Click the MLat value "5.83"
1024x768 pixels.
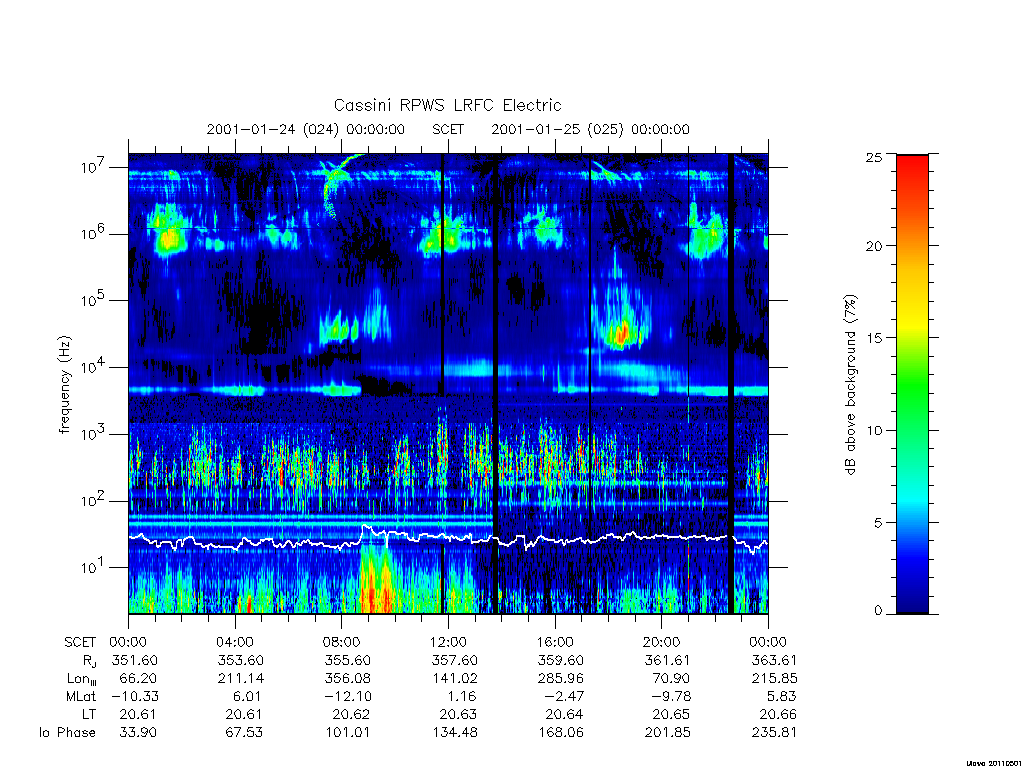click(782, 696)
